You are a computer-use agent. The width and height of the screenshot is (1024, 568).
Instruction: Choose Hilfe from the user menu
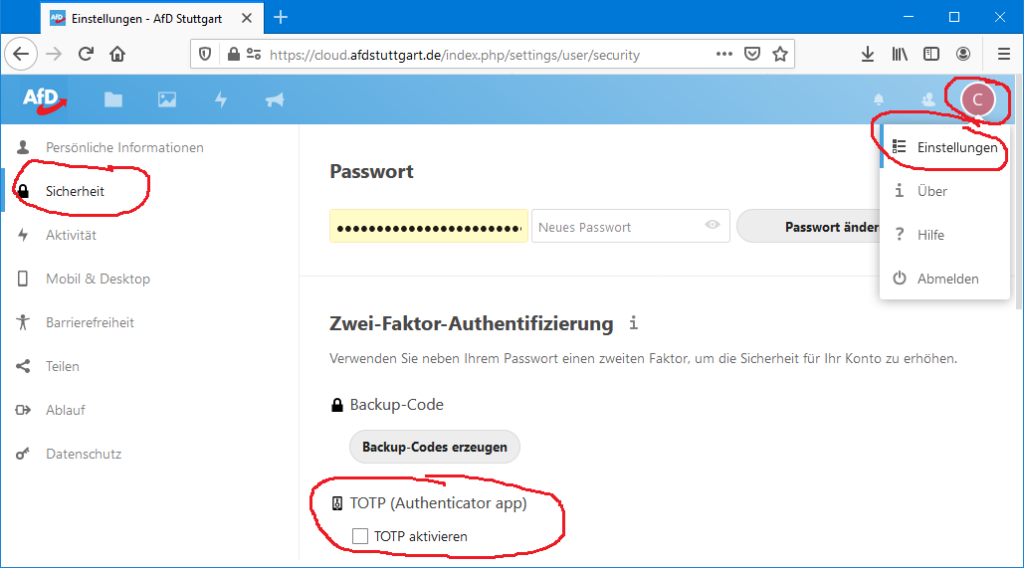[930, 235]
